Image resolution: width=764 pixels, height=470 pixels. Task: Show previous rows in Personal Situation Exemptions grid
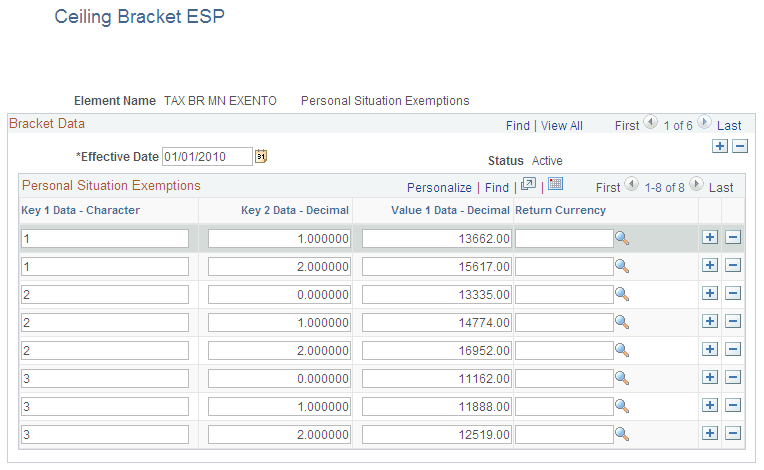[631, 184]
